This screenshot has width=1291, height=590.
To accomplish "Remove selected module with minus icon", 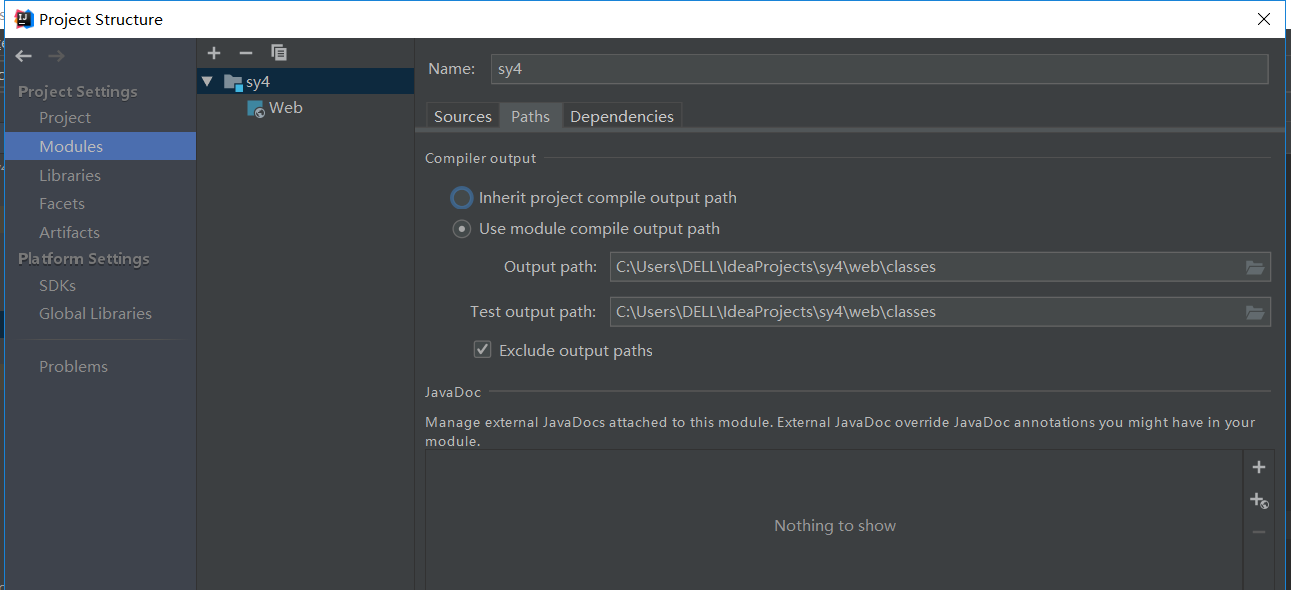I will pyautogui.click(x=246, y=53).
